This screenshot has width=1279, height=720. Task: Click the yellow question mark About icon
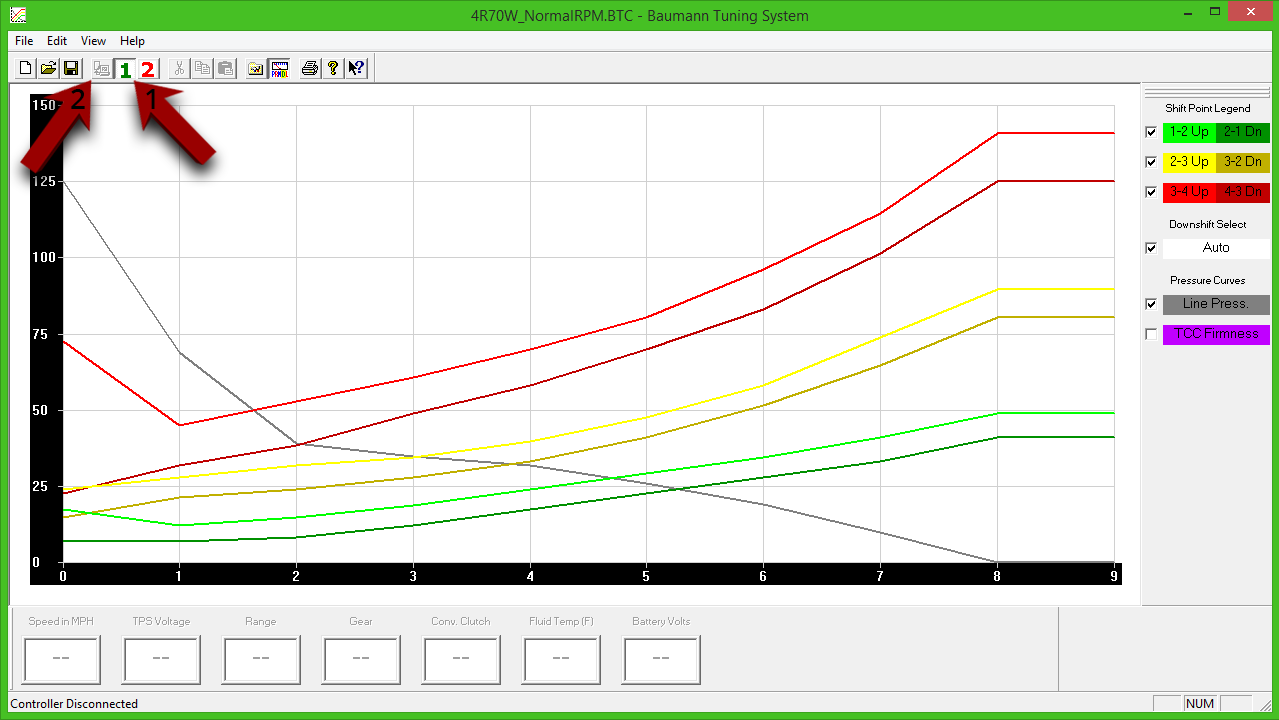(333, 68)
